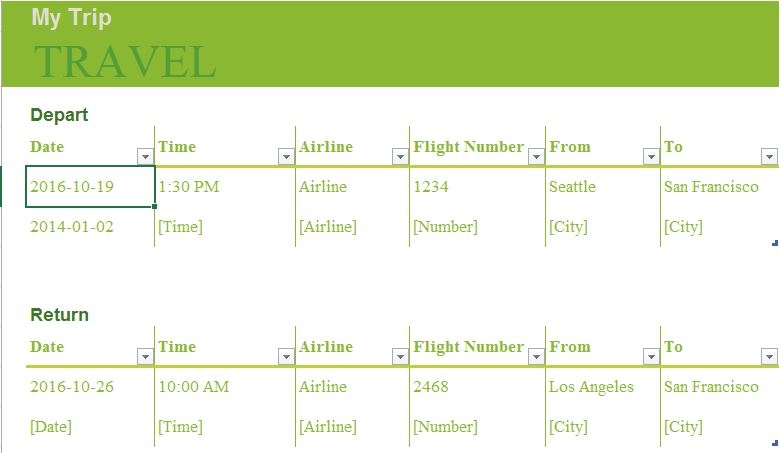
Task: Expand the Return To column filter
Action: [x=769, y=357]
